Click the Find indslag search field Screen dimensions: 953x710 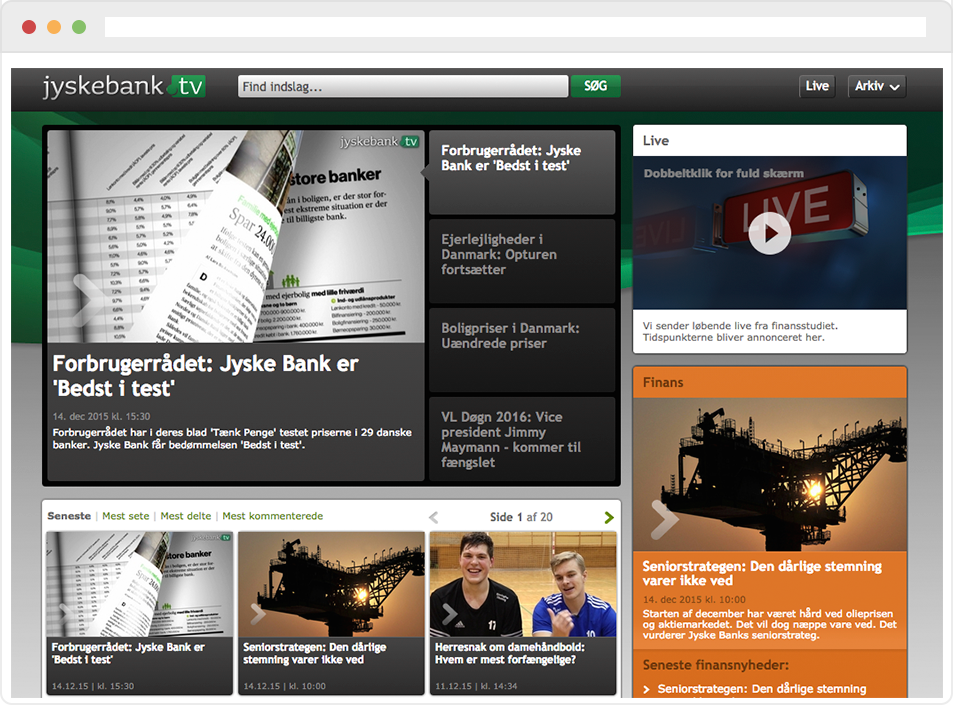point(403,86)
